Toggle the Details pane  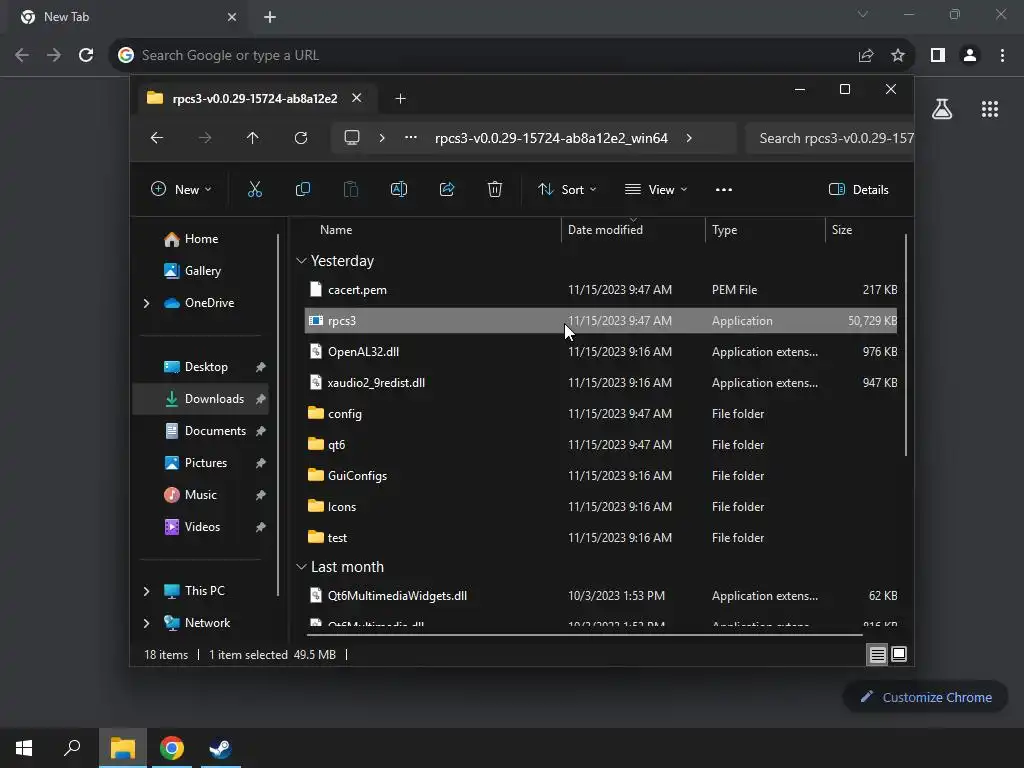tap(859, 189)
